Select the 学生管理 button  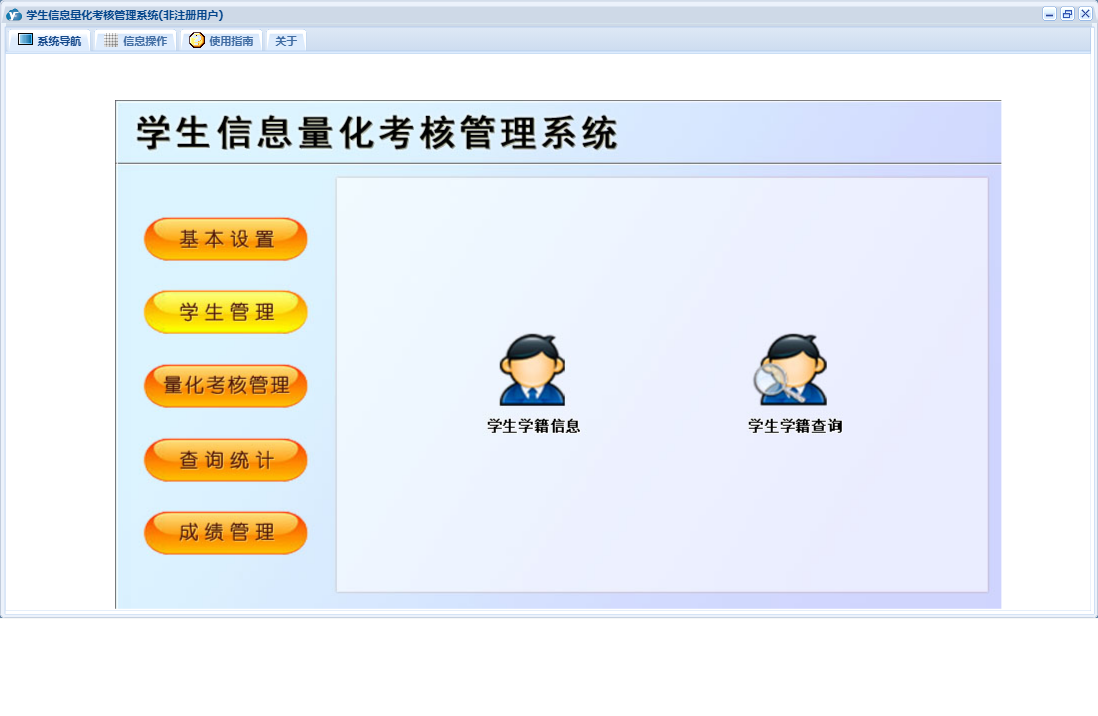[x=225, y=312]
